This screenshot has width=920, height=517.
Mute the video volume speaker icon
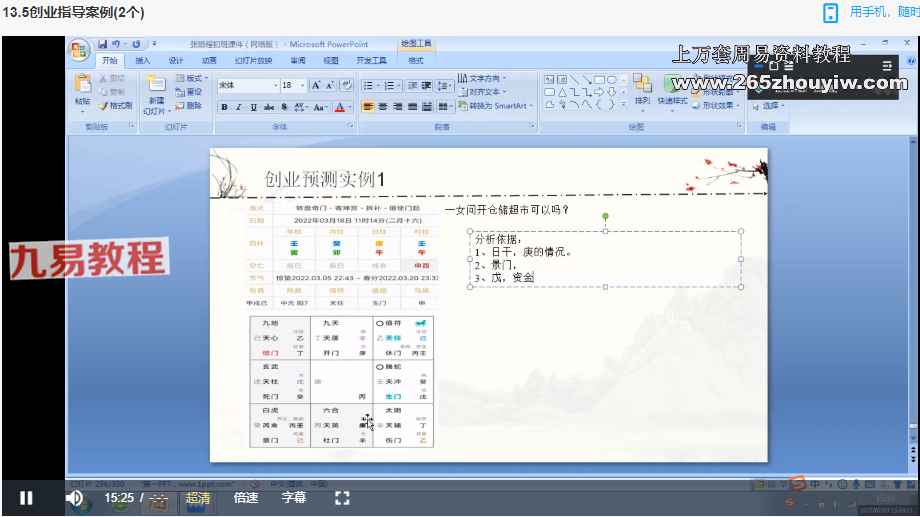[x=74, y=498]
